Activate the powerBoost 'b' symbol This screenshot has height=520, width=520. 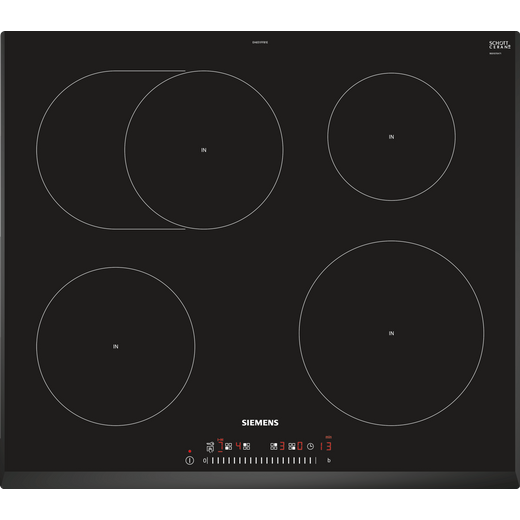coord(329,460)
